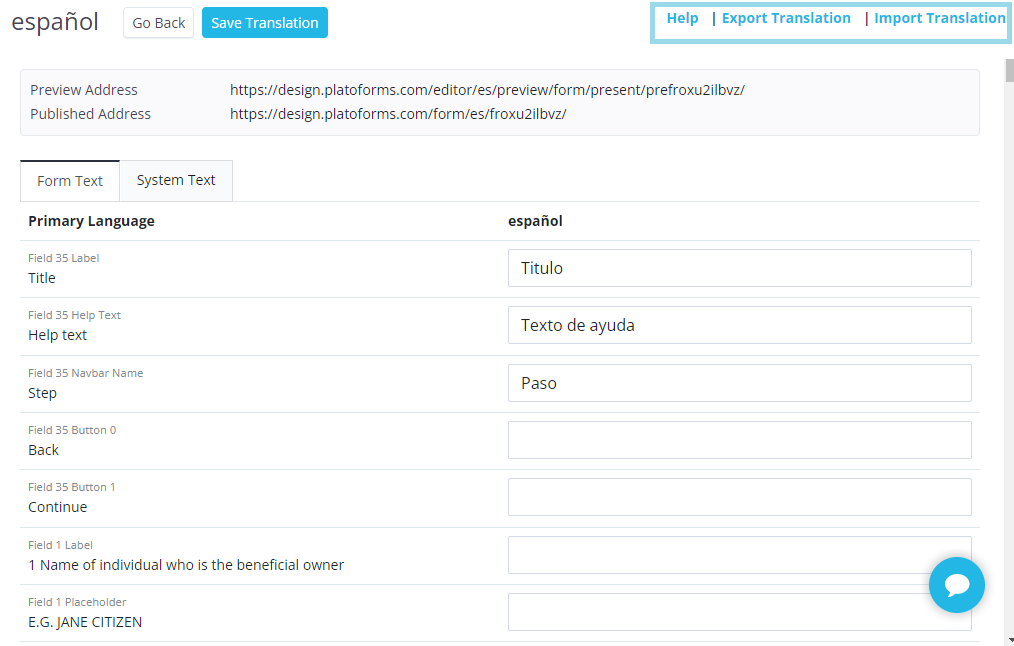Click the Export Translation link
This screenshot has width=1014, height=646.
coord(786,18)
